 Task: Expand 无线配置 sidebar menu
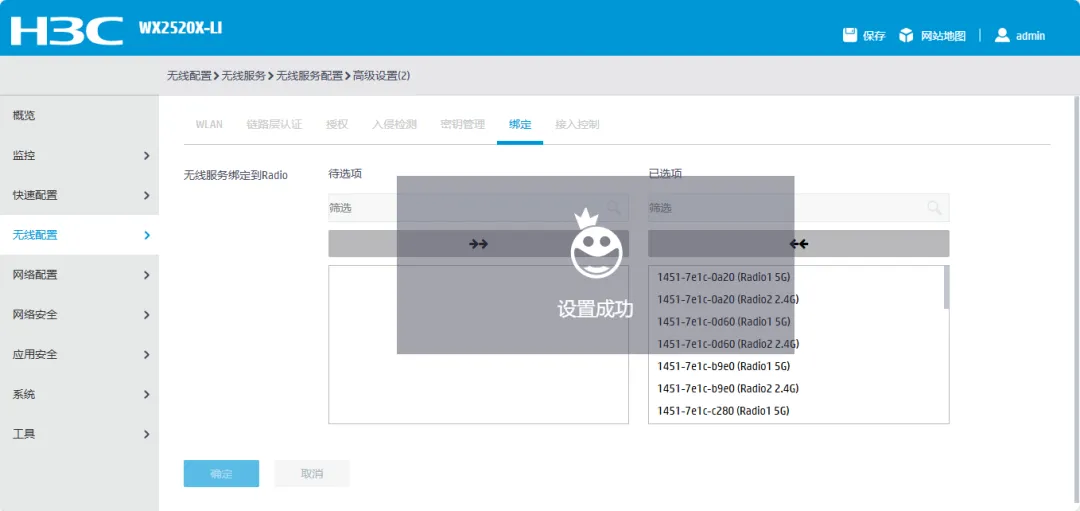click(x=79, y=235)
